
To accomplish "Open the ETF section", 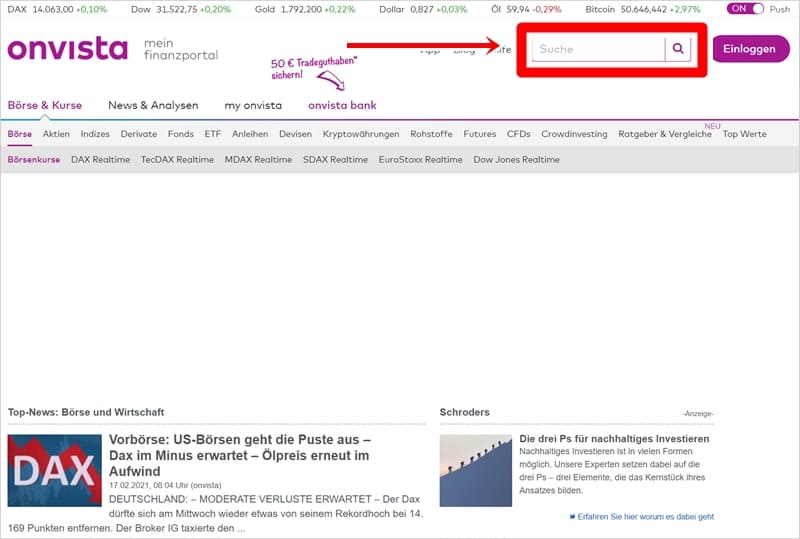I will (213, 134).
